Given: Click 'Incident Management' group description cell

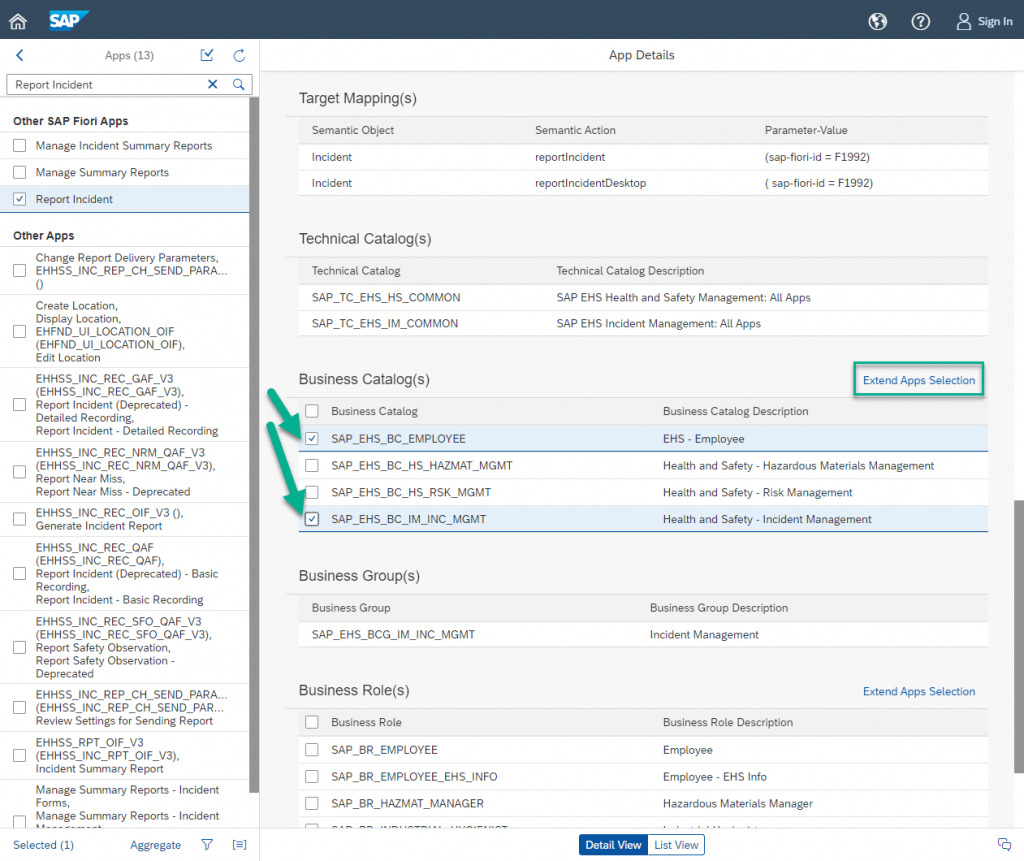Looking at the screenshot, I should point(704,634).
